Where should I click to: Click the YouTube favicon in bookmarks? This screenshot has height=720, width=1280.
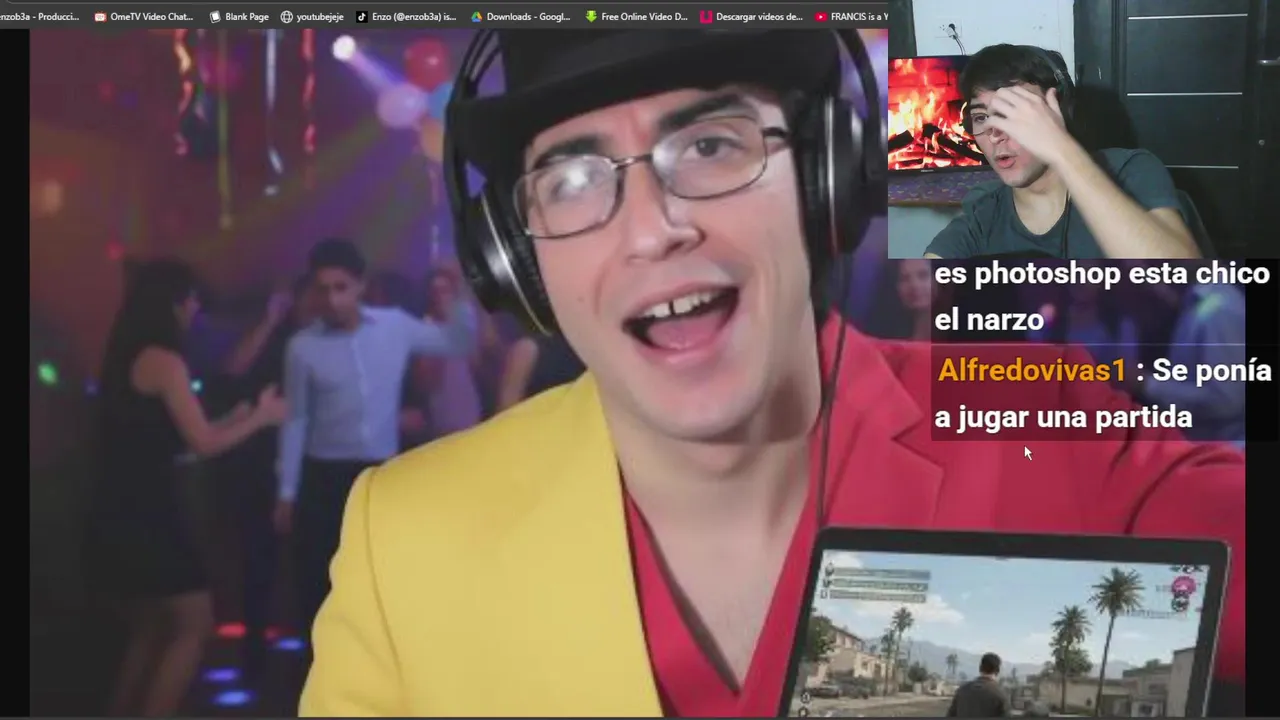coord(821,16)
